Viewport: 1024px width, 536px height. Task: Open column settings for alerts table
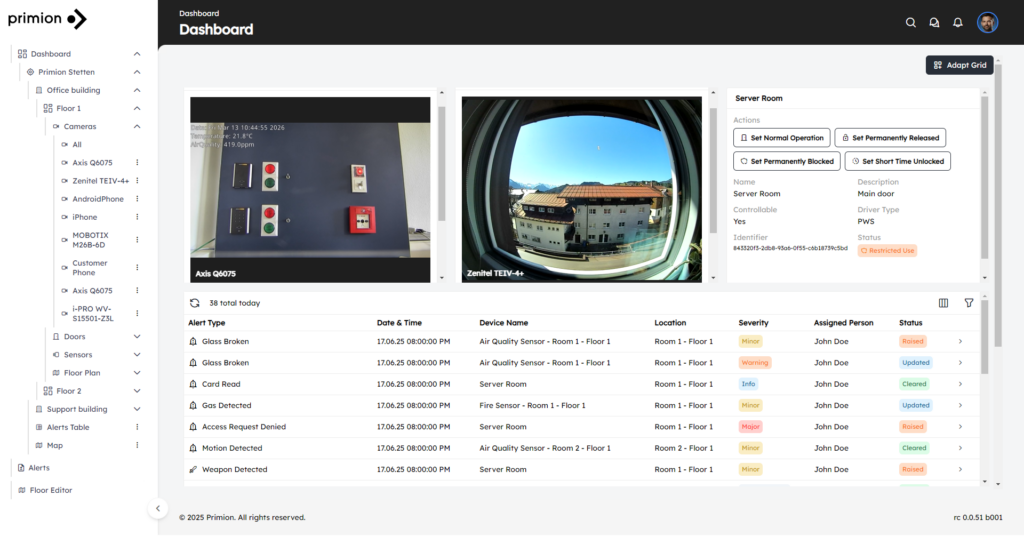click(943, 303)
